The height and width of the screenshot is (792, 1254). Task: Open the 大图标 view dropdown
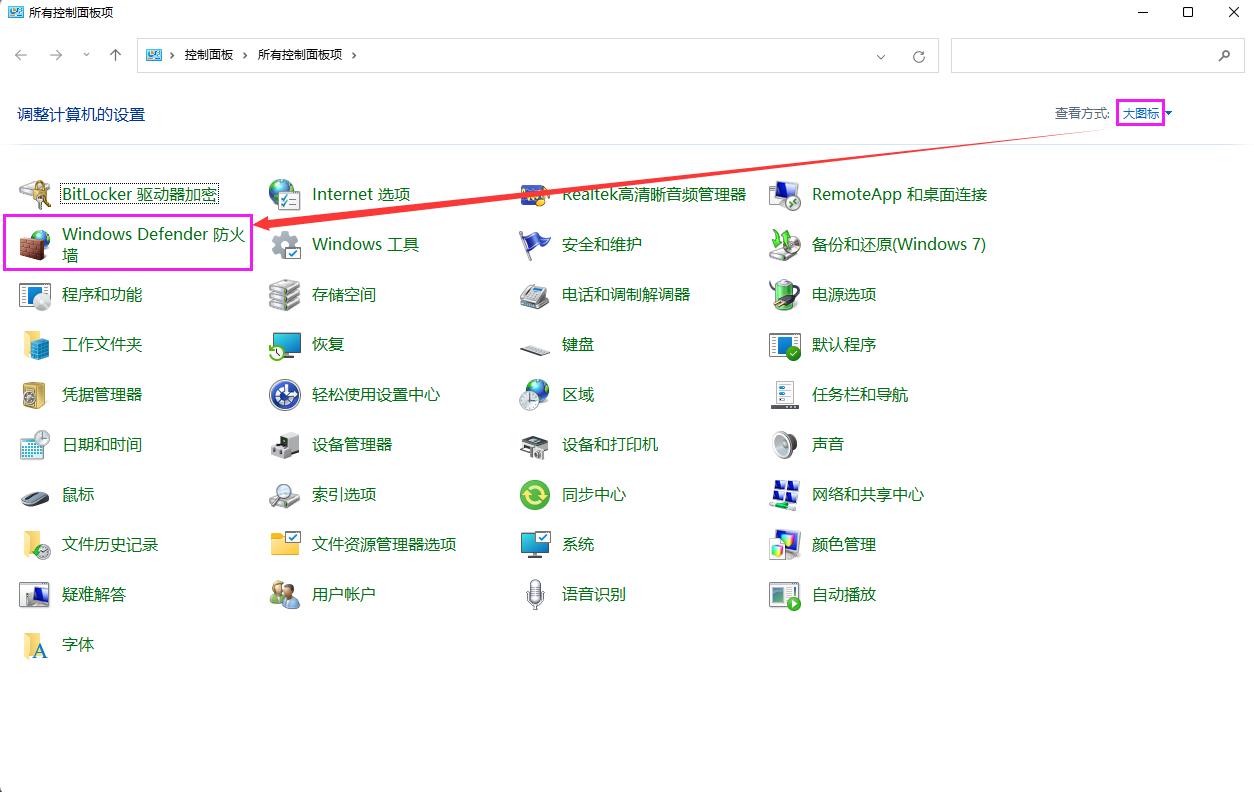pyautogui.click(x=1140, y=113)
